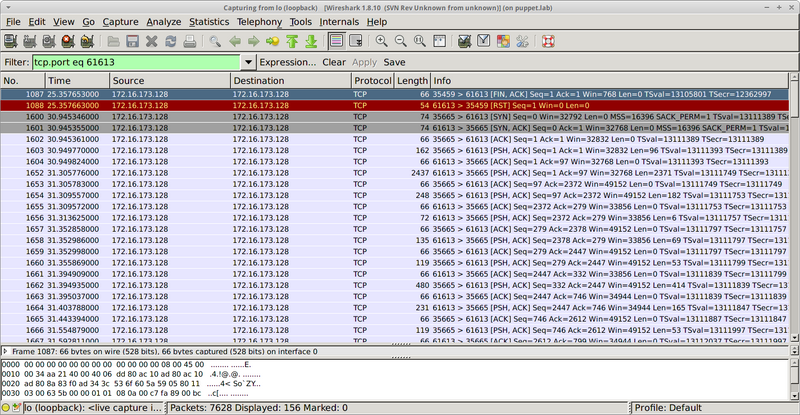Open the Telephony menu

(x=259, y=22)
